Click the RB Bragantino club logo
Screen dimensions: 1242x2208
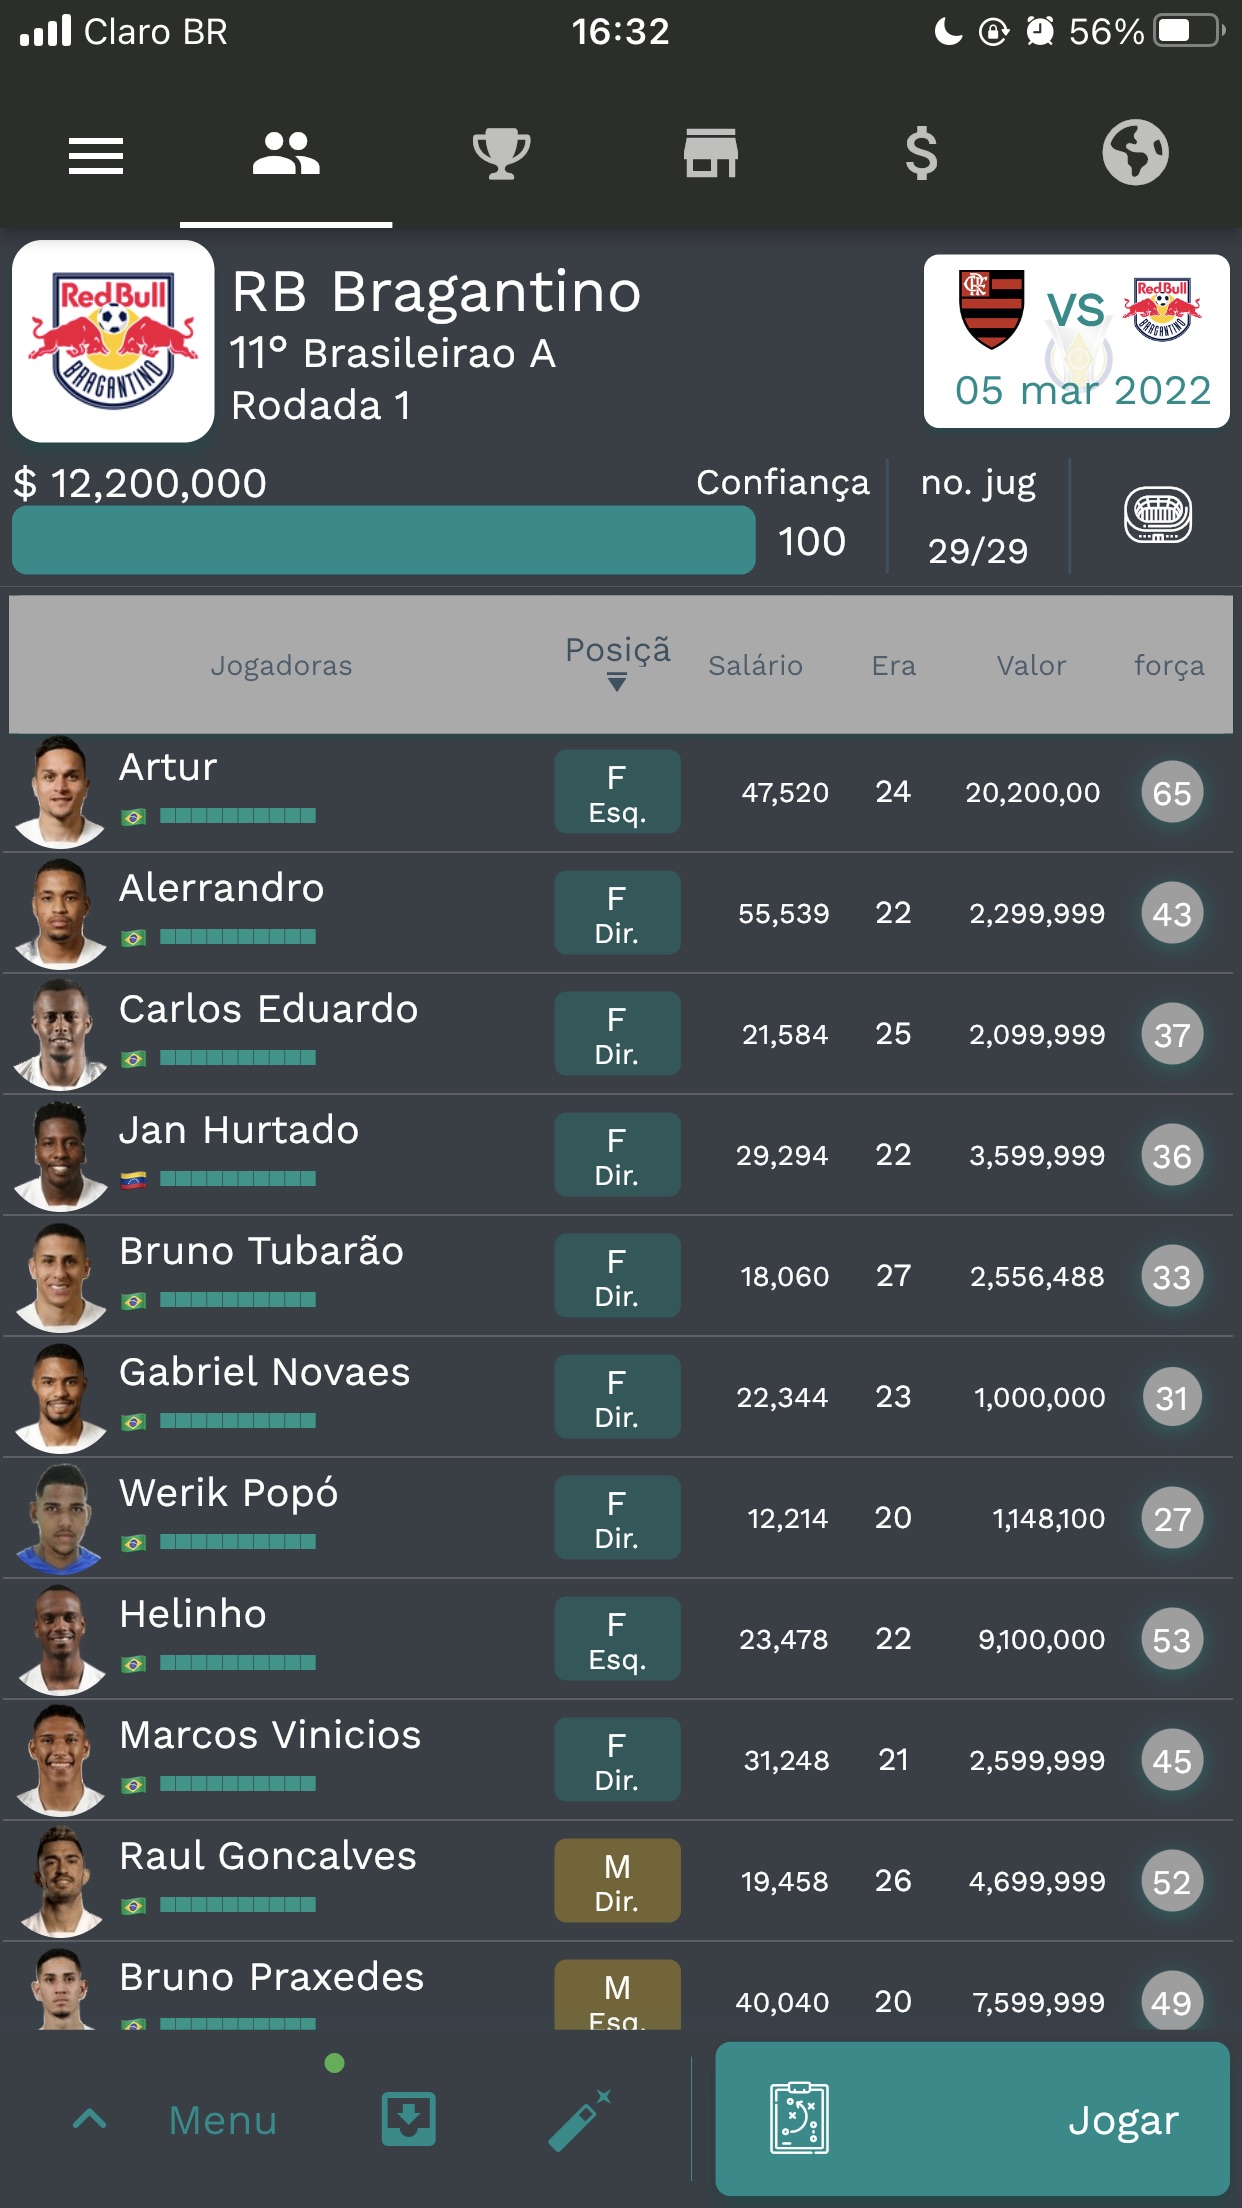113,341
